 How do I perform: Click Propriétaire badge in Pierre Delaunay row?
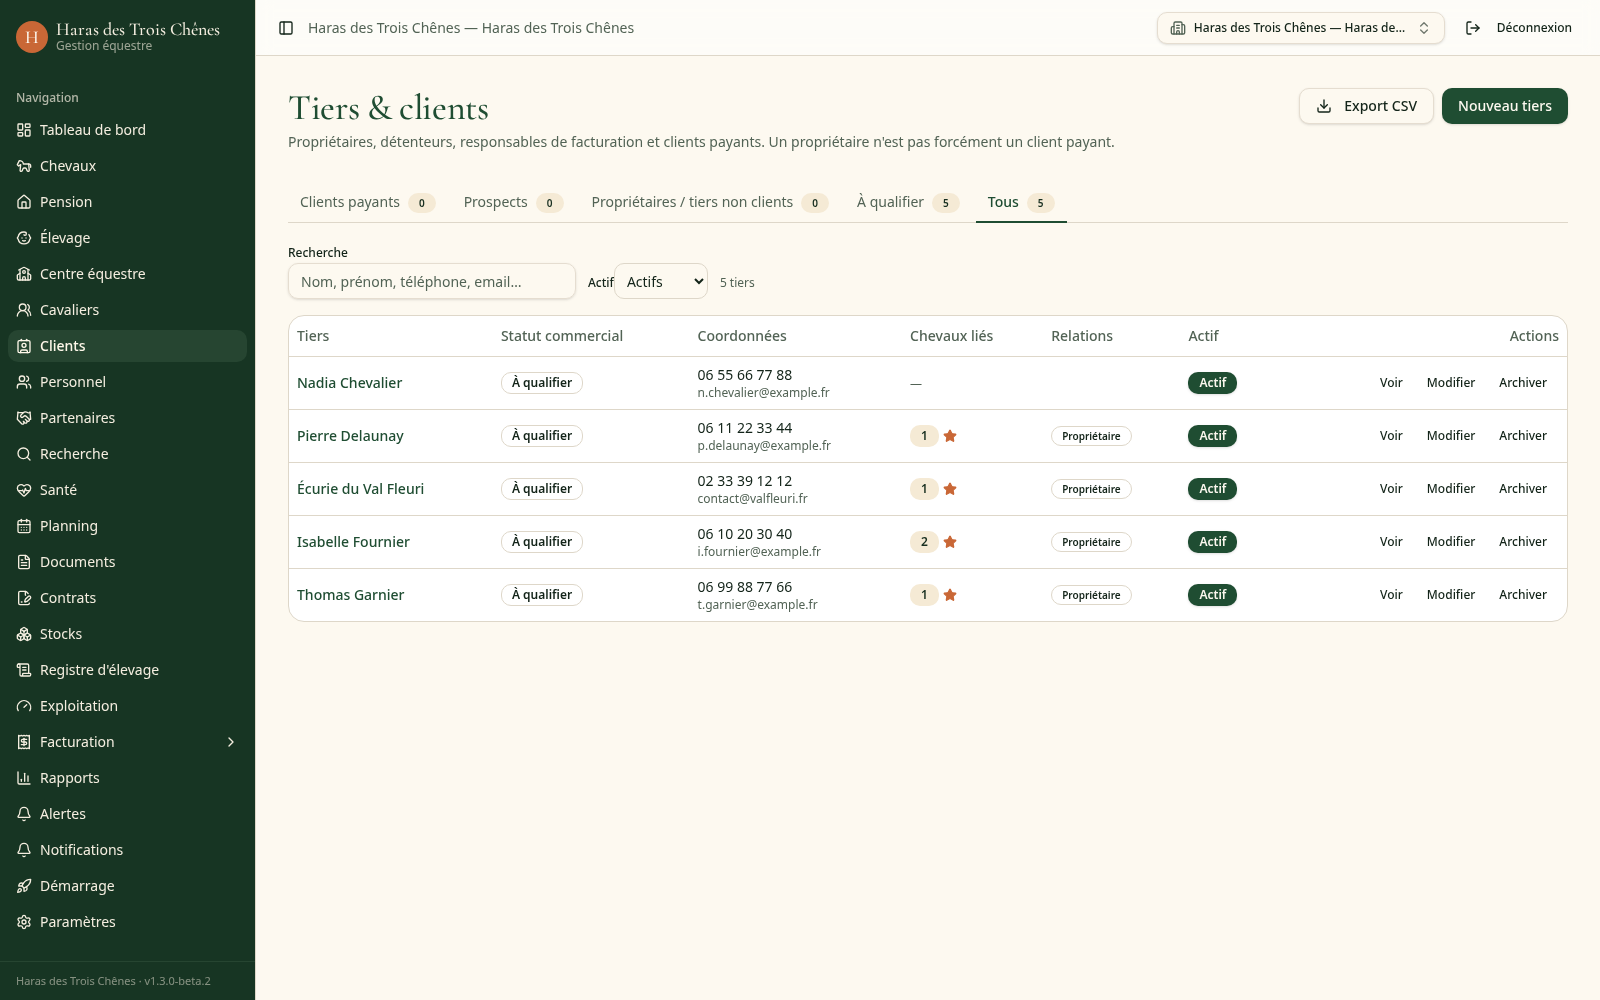click(1091, 436)
